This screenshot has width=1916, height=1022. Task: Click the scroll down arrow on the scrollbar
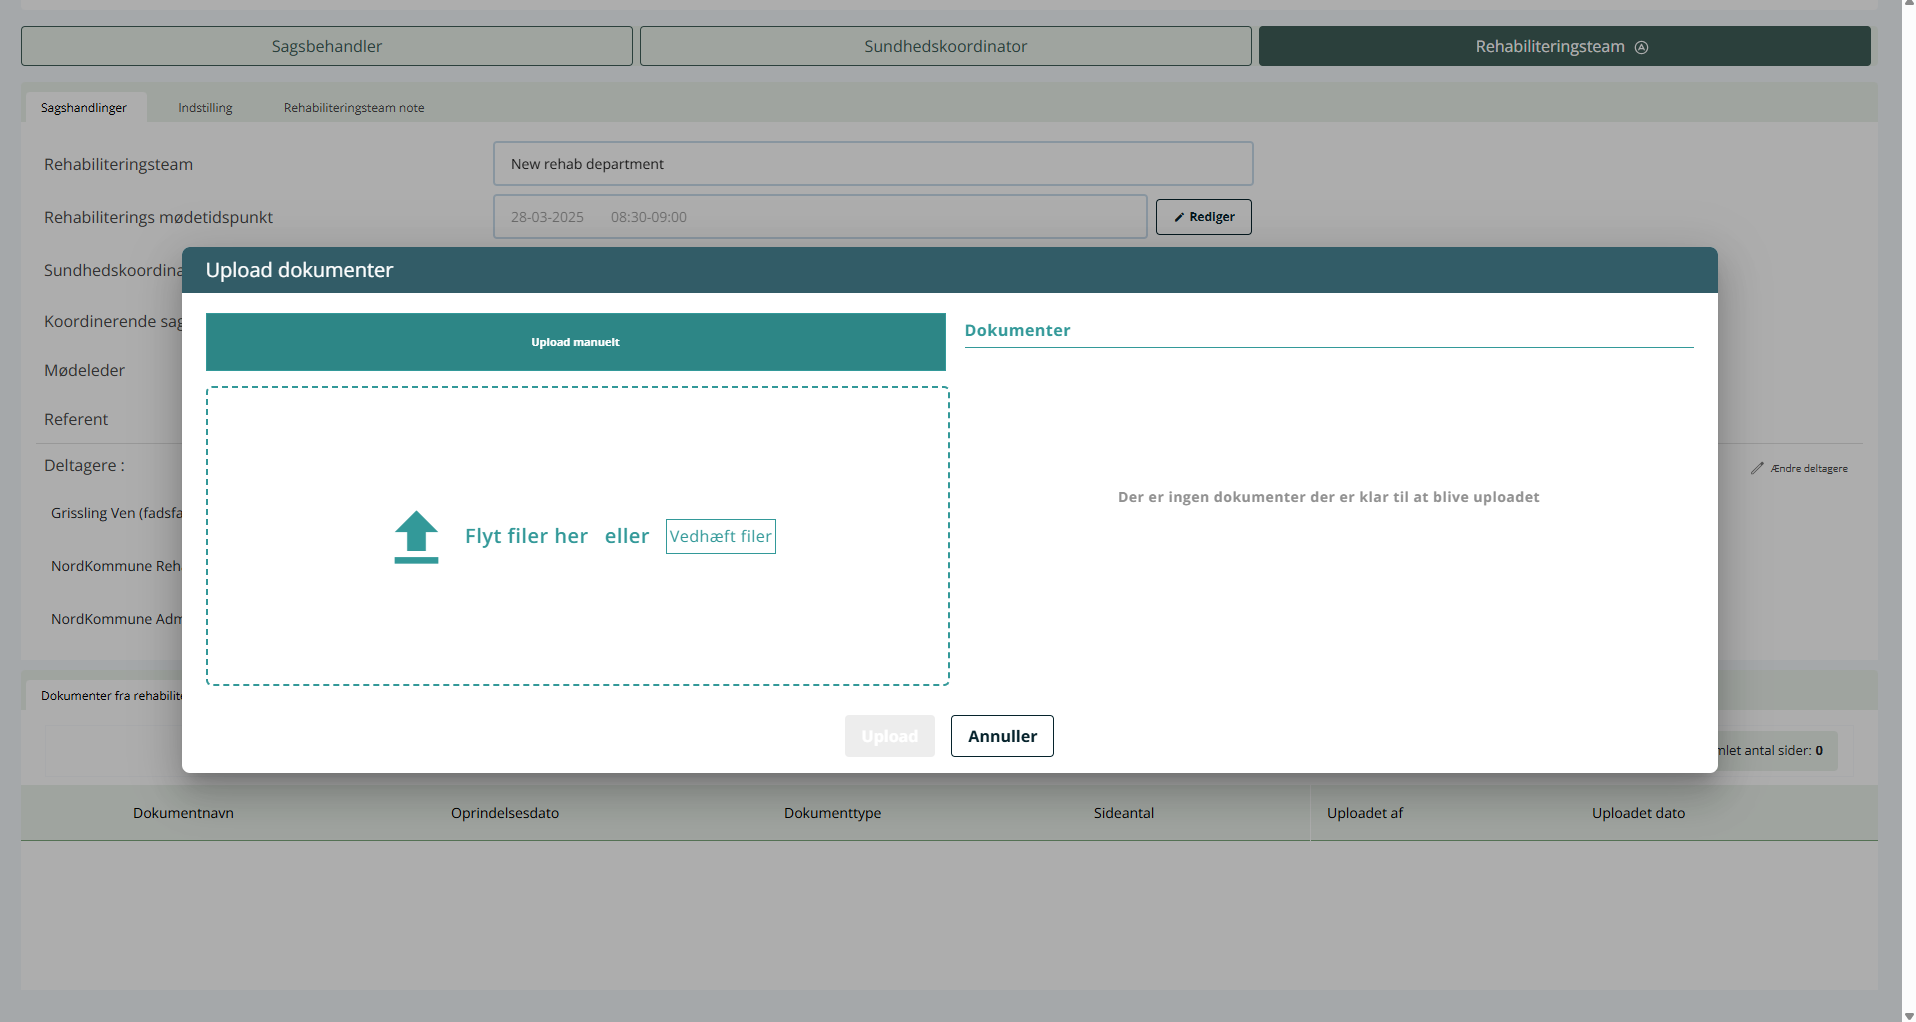coord(1908,1015)
